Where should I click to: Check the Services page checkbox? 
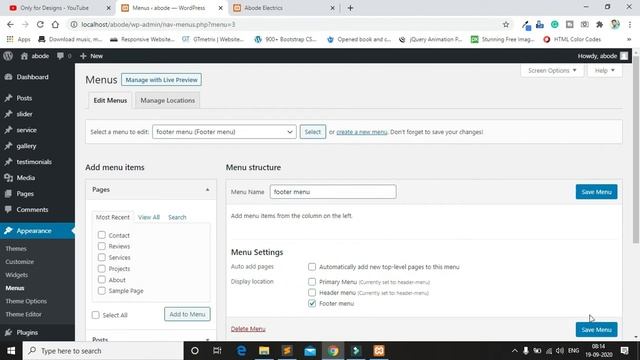(x=102, y=257)
